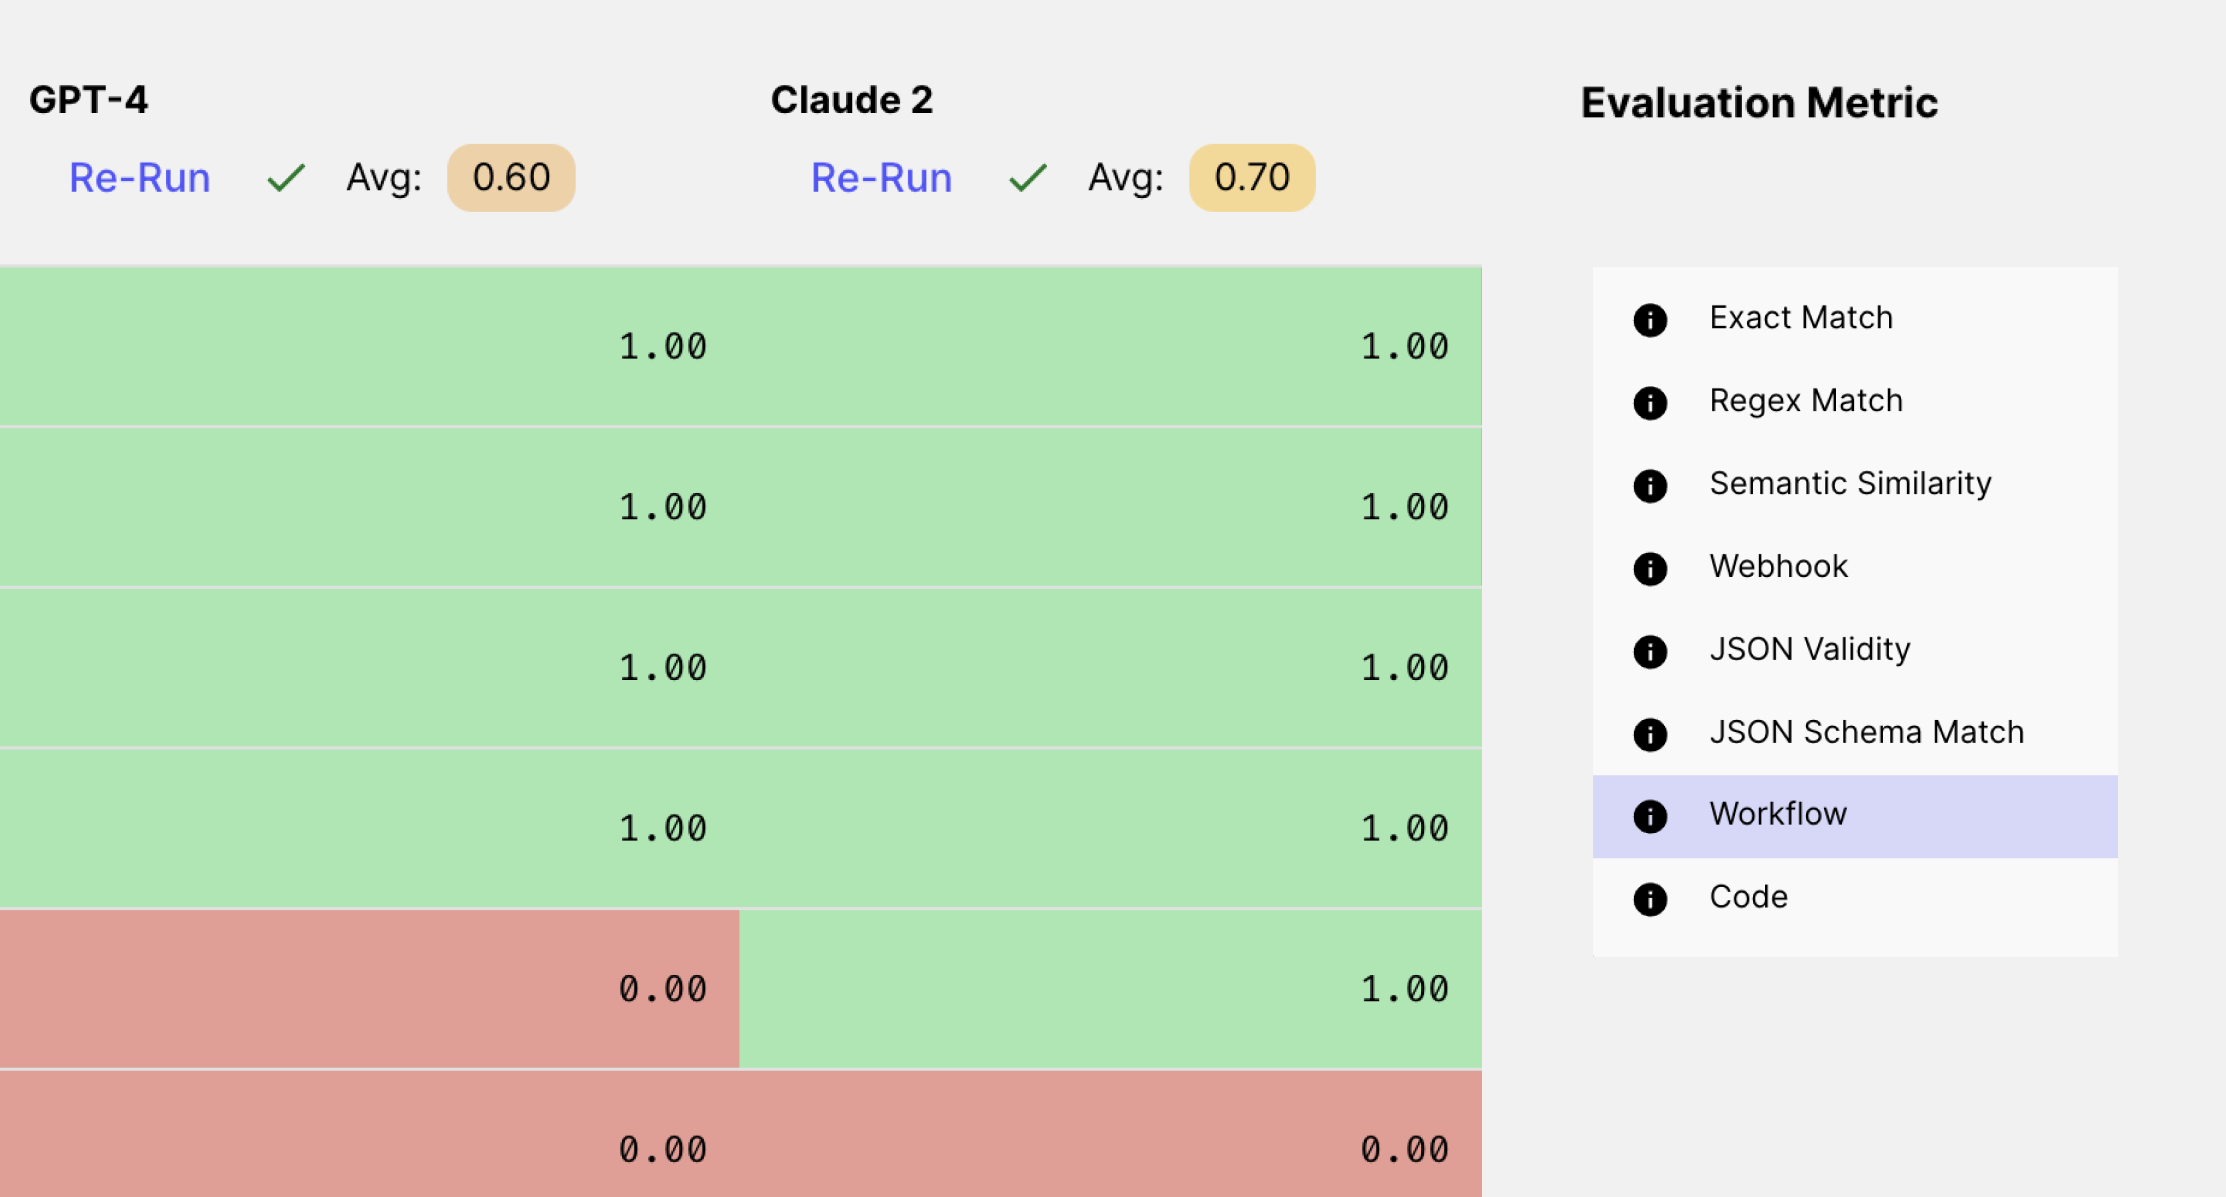2226x1197 pixels.
Task: Open the first GPT-4 result cell scoring 1.00
Action: click(x=370, y=346)
